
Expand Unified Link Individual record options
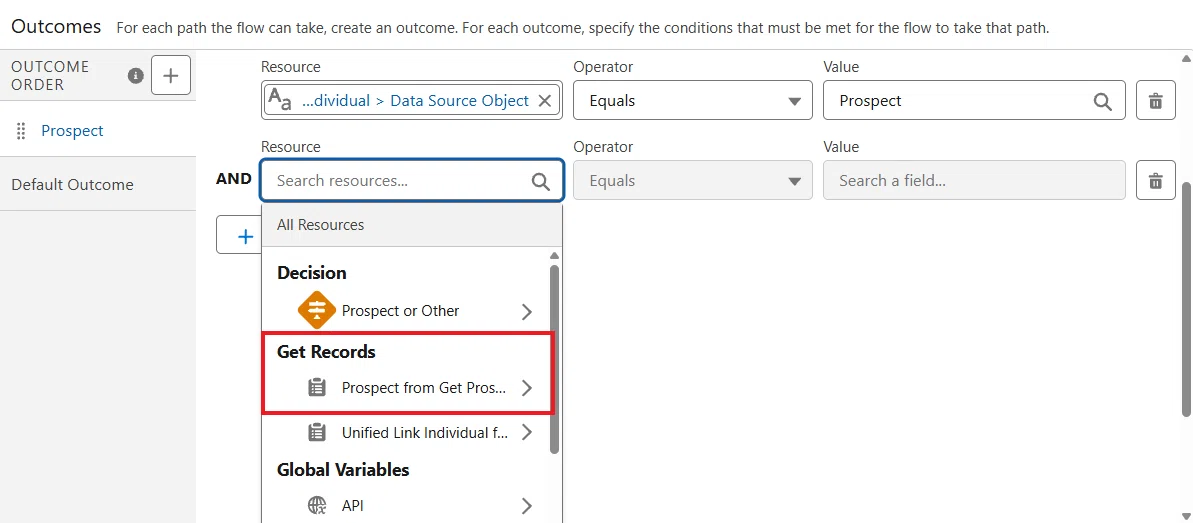pyautogui.click(x=527, y=432)
